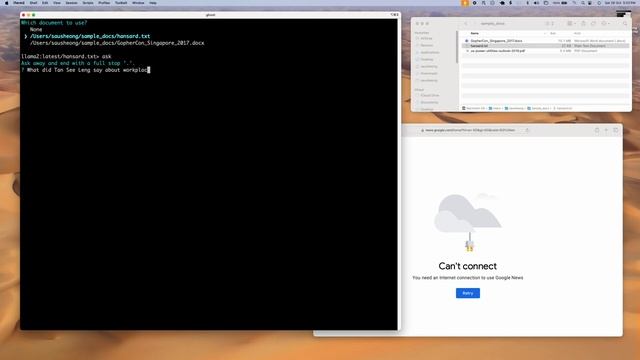Viewport: 640px width, 360px height.
Task: Select AirDrop in Finder sidebar
Action: point(426,38)
